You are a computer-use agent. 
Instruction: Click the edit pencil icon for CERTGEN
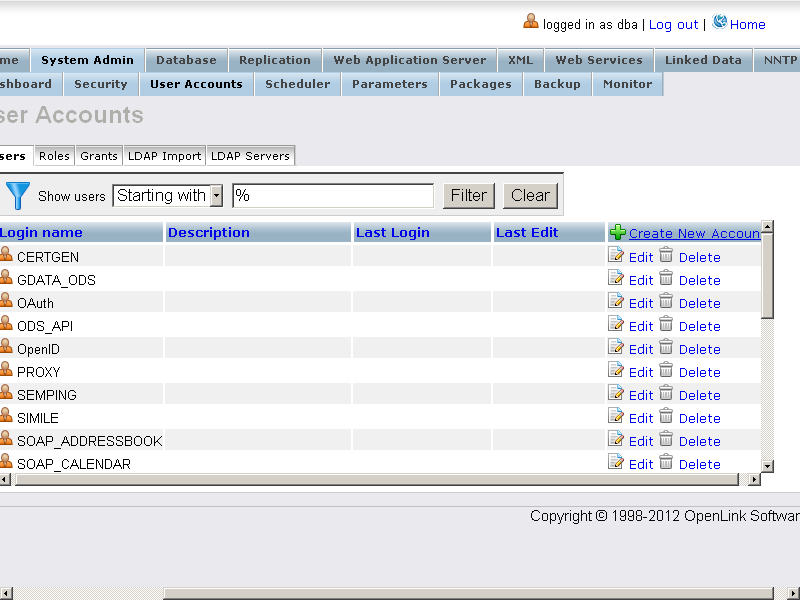[x=616, y=256]
